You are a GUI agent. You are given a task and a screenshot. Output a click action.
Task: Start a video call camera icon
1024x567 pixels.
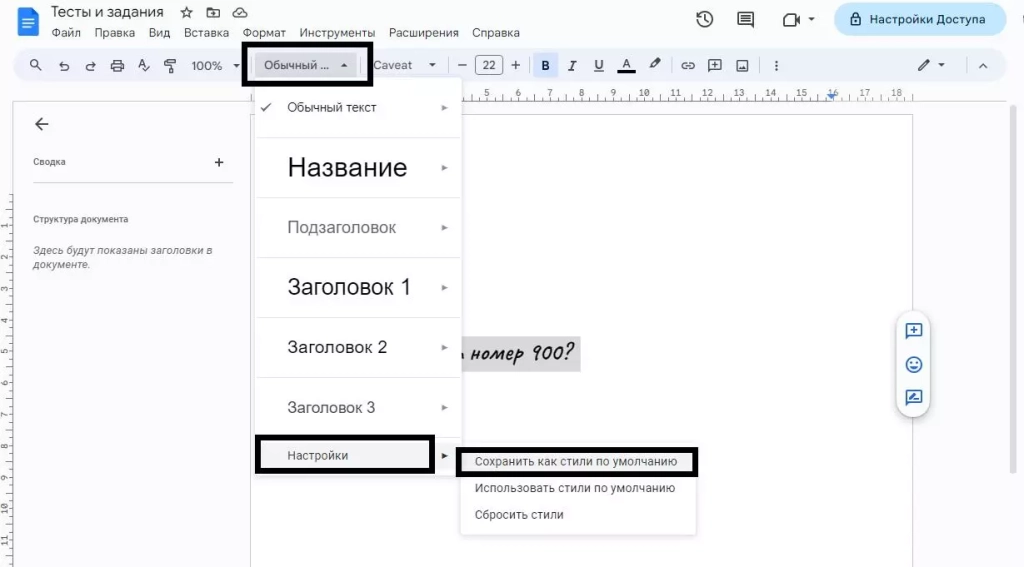791,20
